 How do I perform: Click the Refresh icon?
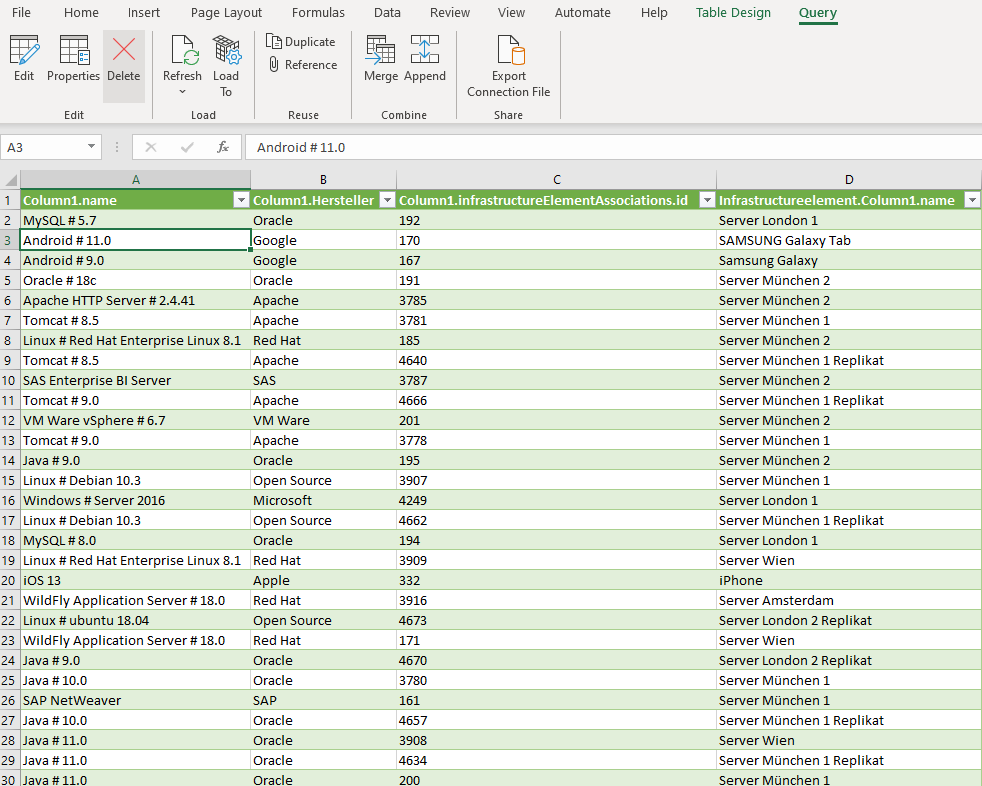point(182,55)
